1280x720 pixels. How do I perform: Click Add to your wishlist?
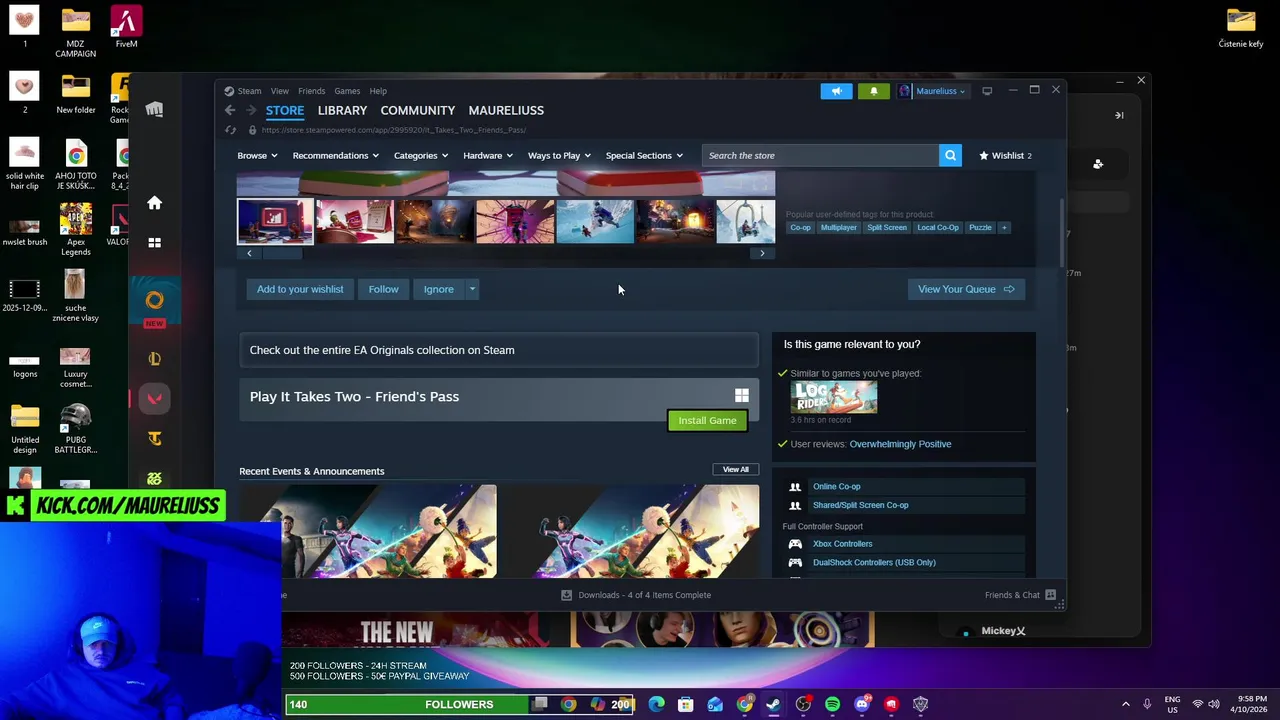300,289
